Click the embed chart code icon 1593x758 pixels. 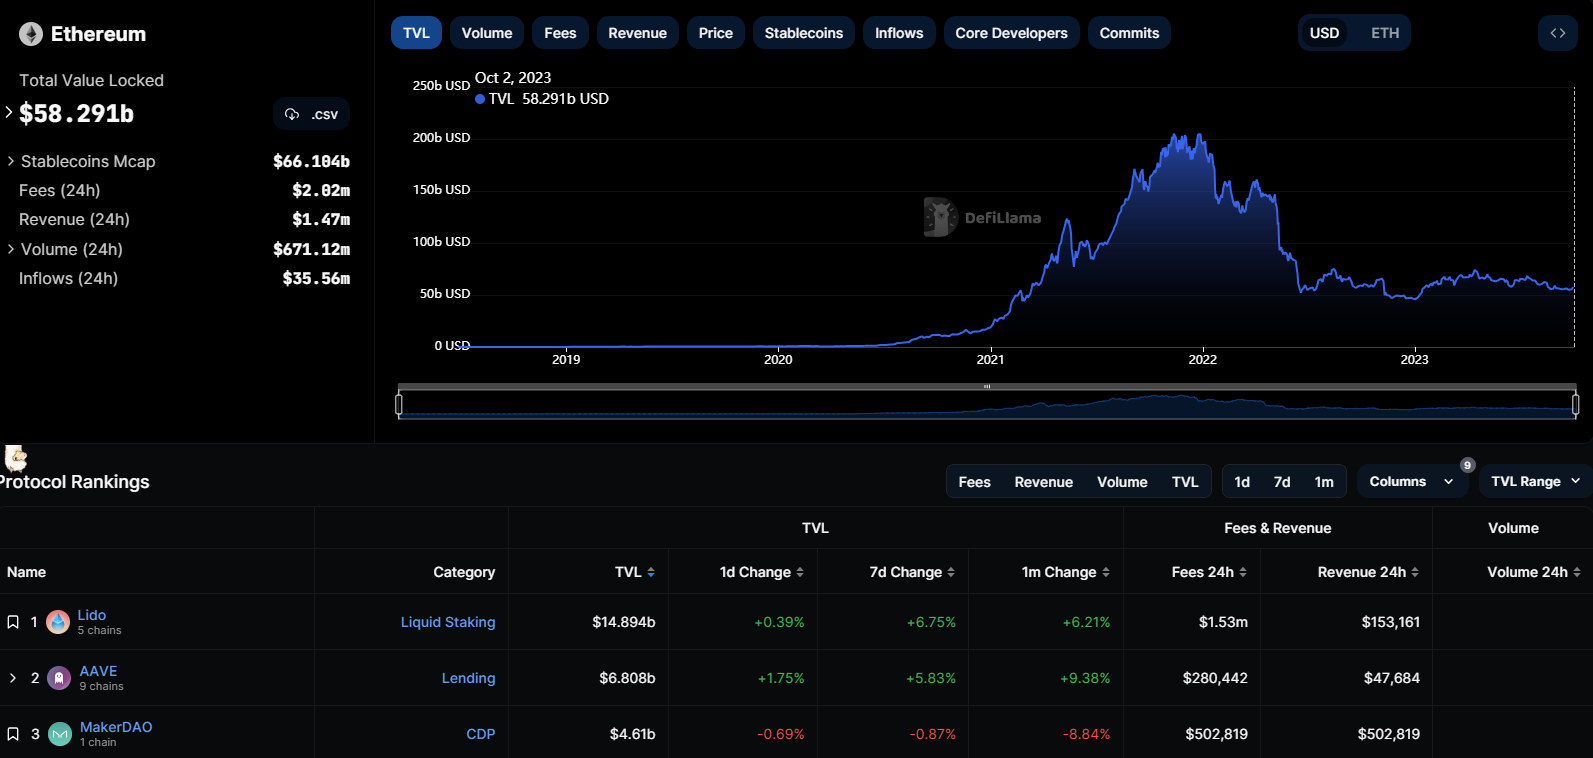(x=1557, y=33)
